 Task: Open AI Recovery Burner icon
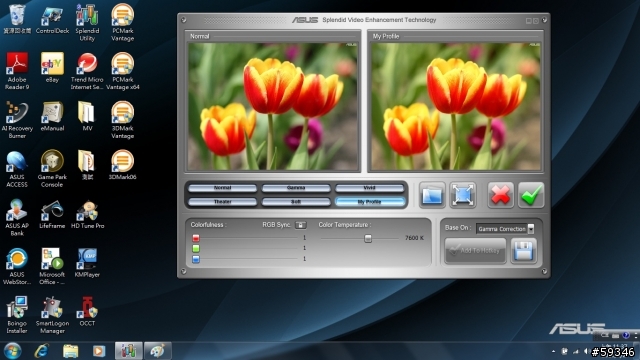click(17, 120)
